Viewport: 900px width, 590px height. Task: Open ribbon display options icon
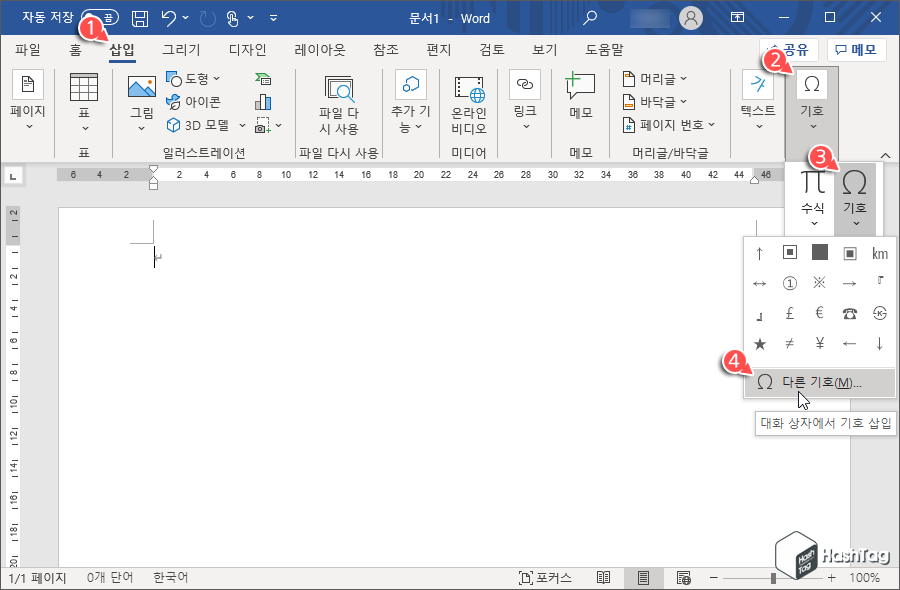click(x=738, y=18)
